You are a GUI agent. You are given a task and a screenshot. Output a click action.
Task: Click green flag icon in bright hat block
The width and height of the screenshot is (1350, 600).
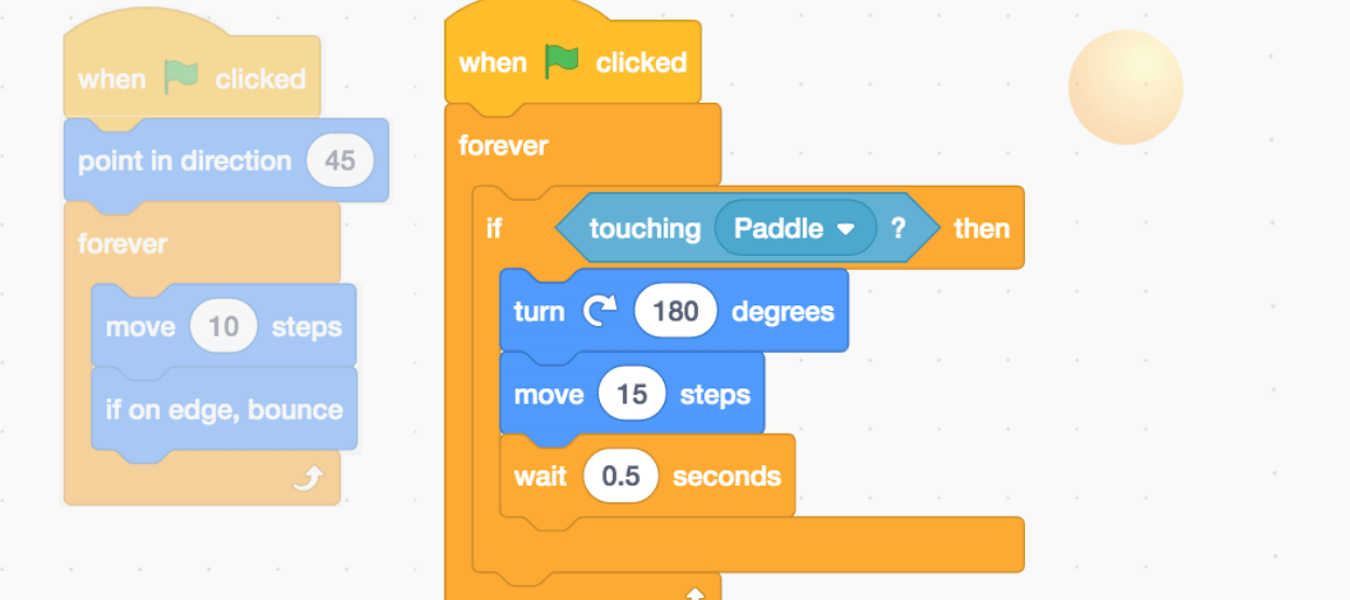pos(562,62)
